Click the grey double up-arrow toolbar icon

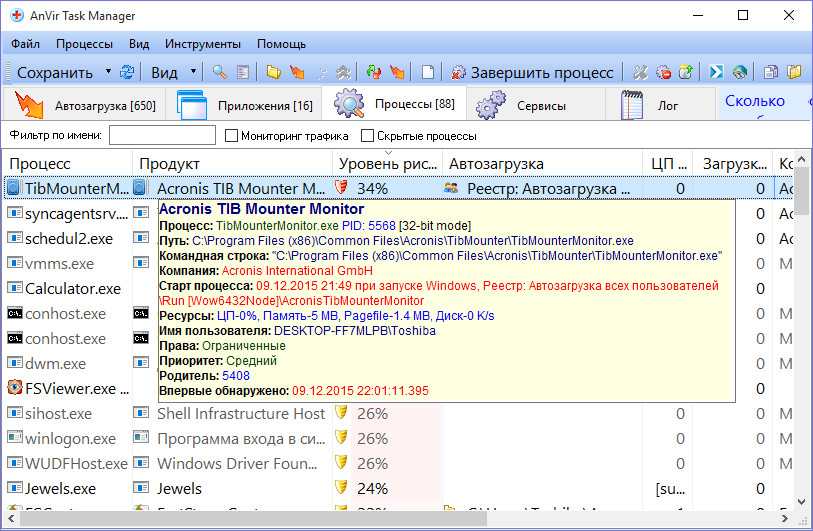pos(343,72)
